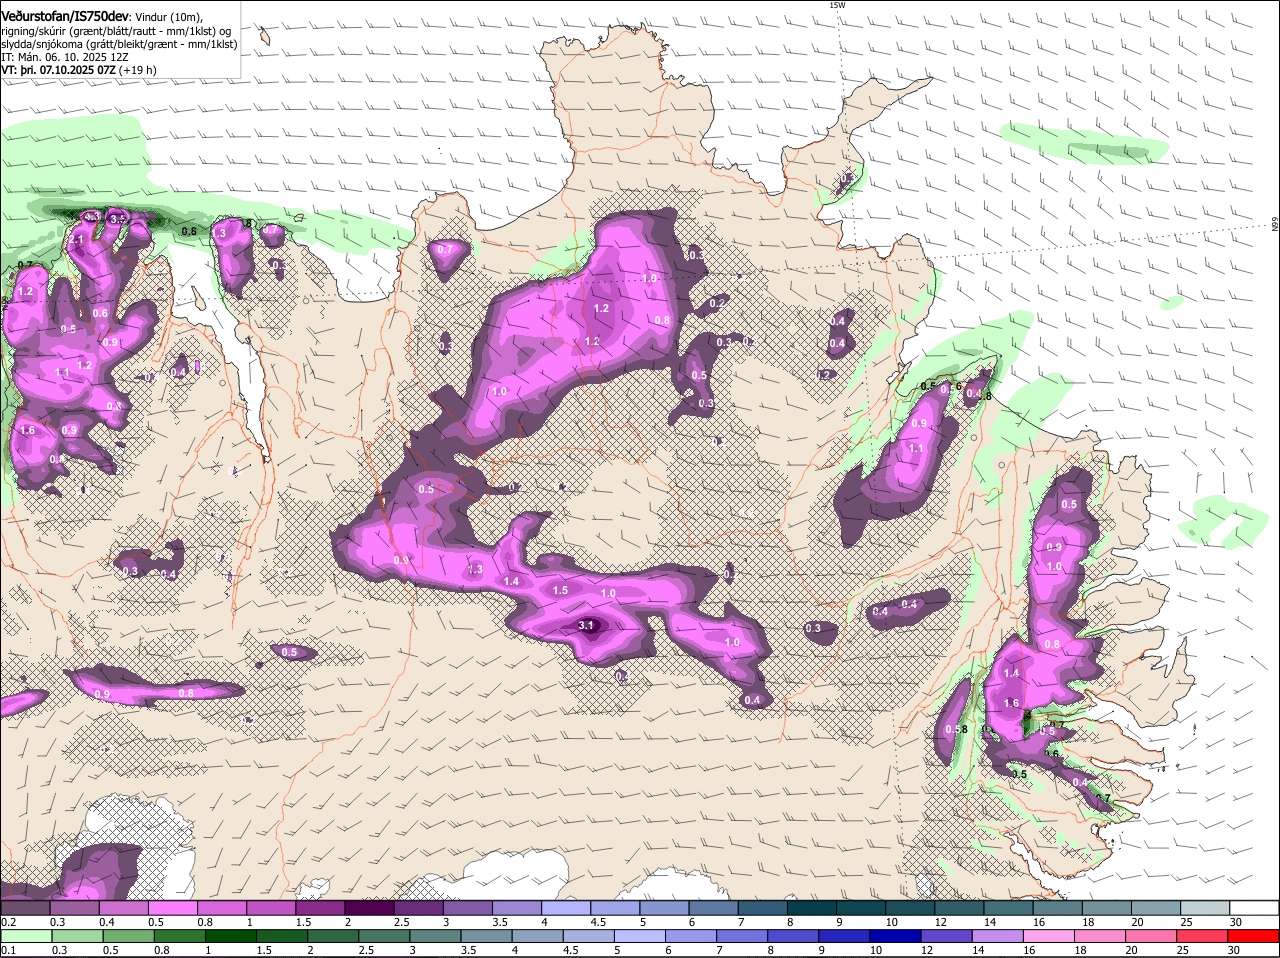Click the 1.5 value on the map
Image resolution: width=1280 pixels, height=958 pixels.
(560, 591)
